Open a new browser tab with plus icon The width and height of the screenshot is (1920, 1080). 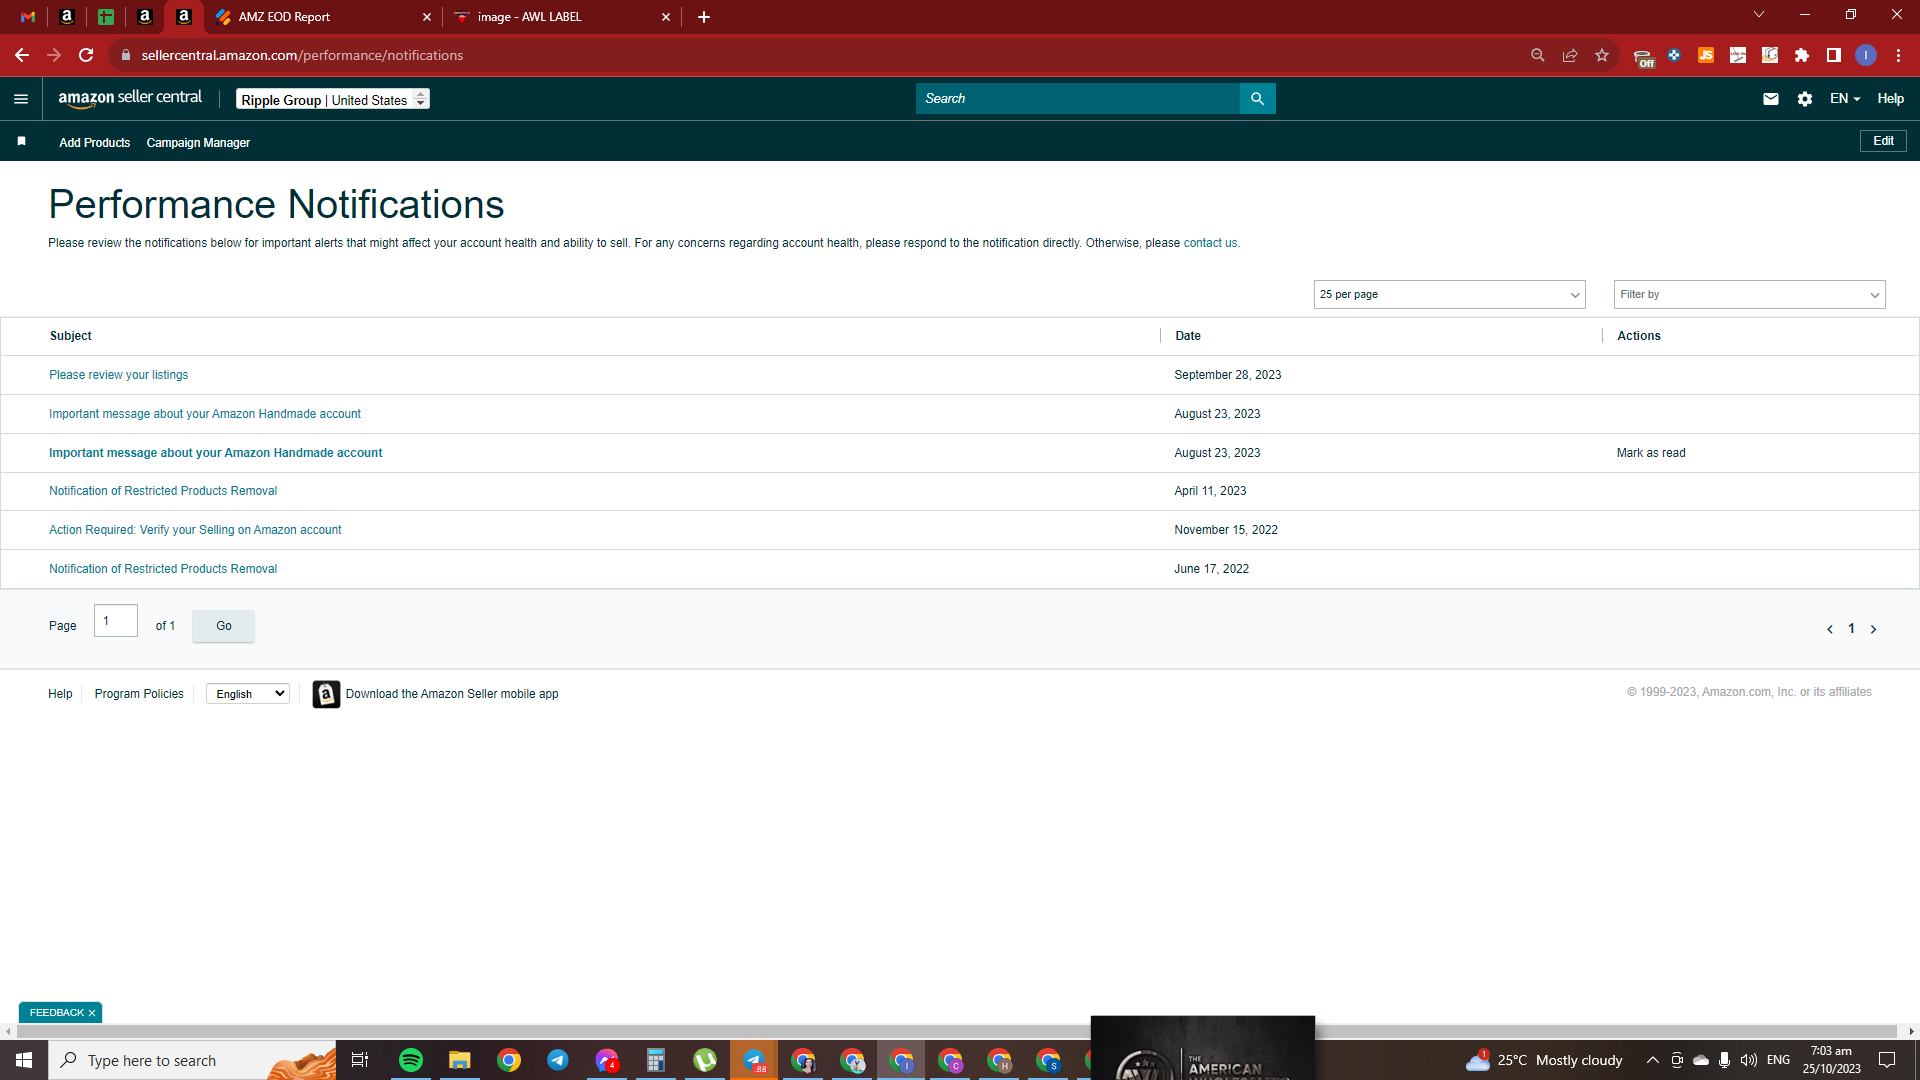[704, 17]
